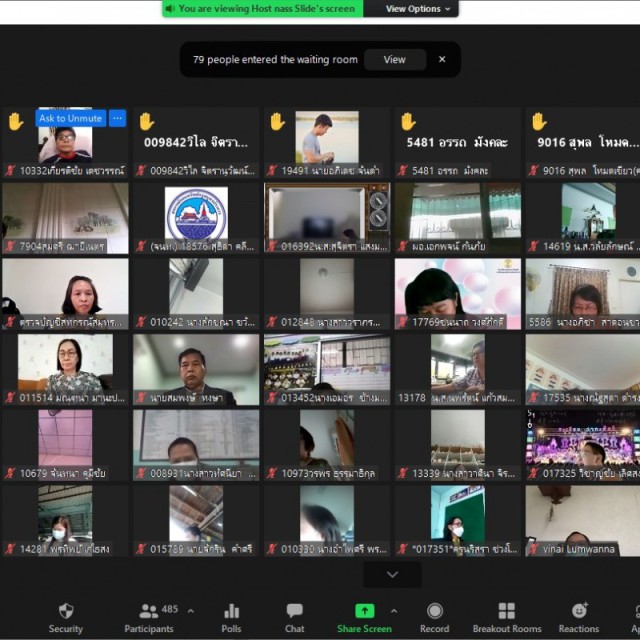Expand the caret next to Participants
The width and height of the screenshot is (640, 640).
click(x=191, y=611)
